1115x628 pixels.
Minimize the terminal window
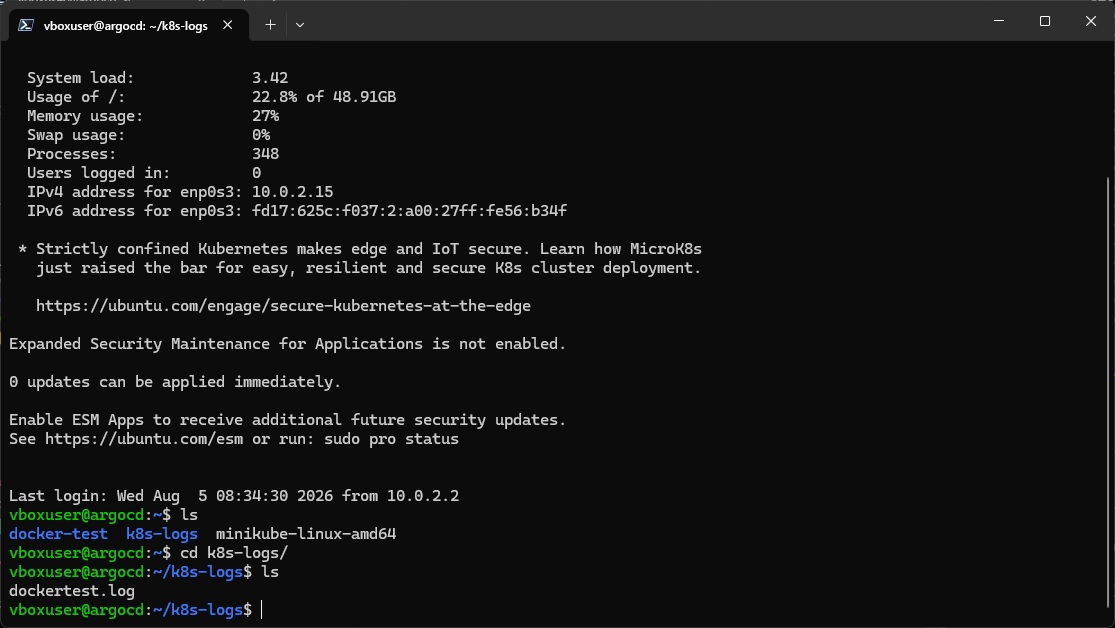[x=999, y=21]
